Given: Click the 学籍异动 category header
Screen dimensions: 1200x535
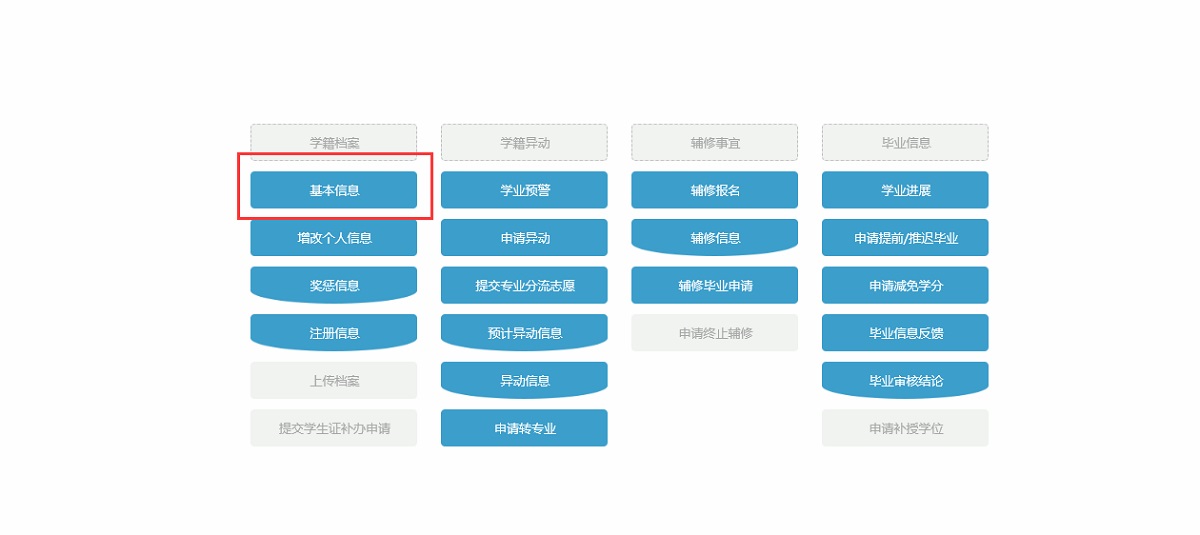Looking at the screenshot, I should tap(524, 143).
